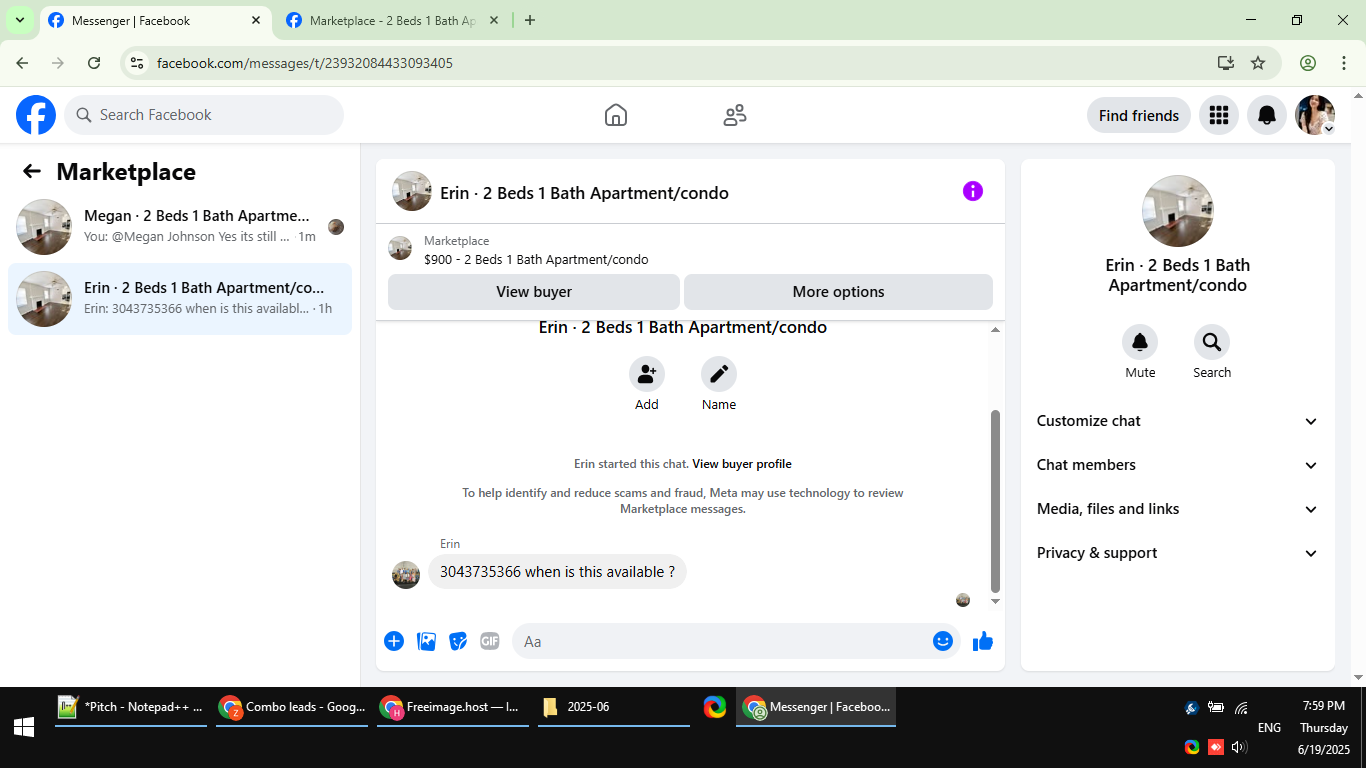1366x768 pixels.
Task: Click chat scroll up arrow
Action: (995, 330)
